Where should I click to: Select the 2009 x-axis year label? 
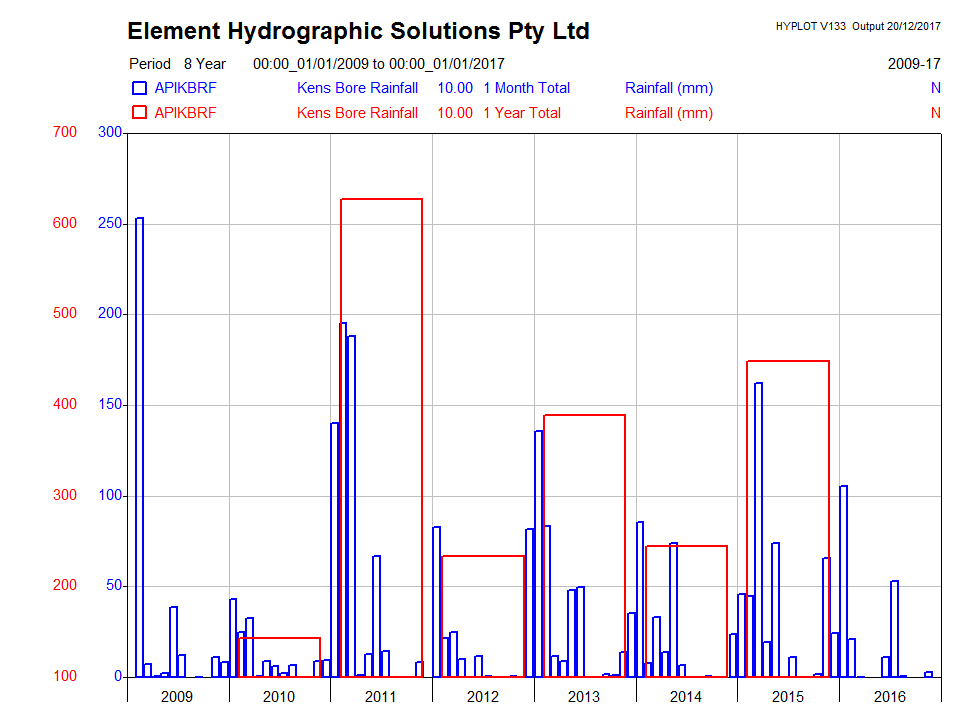tap(177, 696)
